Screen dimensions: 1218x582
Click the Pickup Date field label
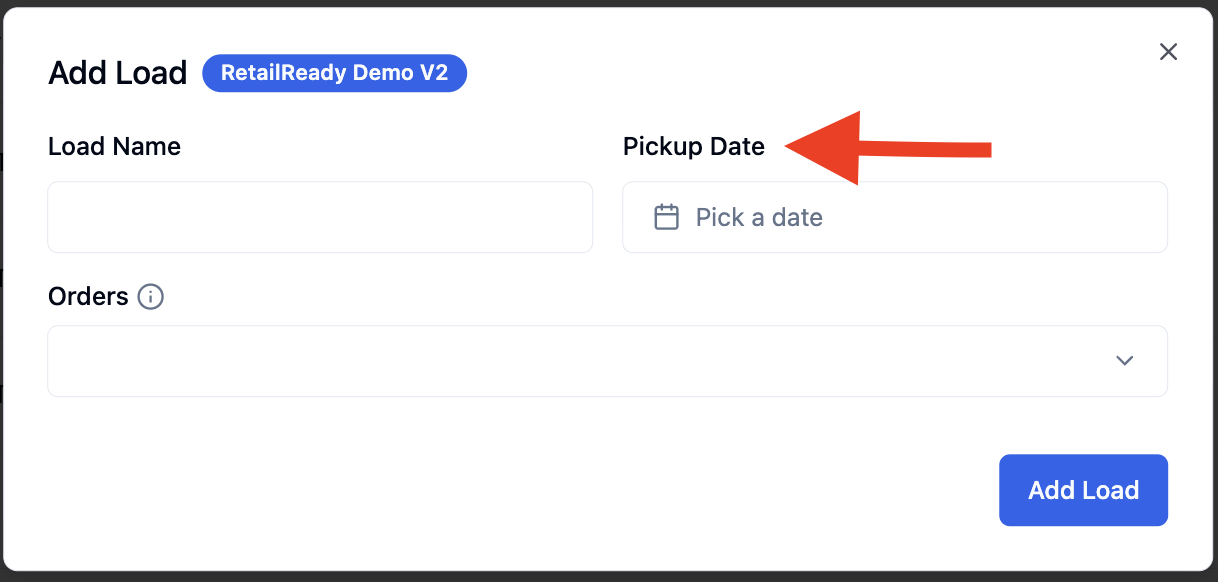click(x=694, y=147)
